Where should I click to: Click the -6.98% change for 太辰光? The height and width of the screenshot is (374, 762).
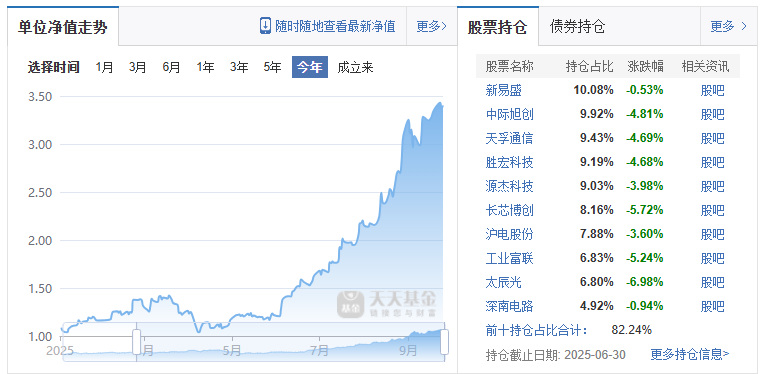[x=645, y=282]
